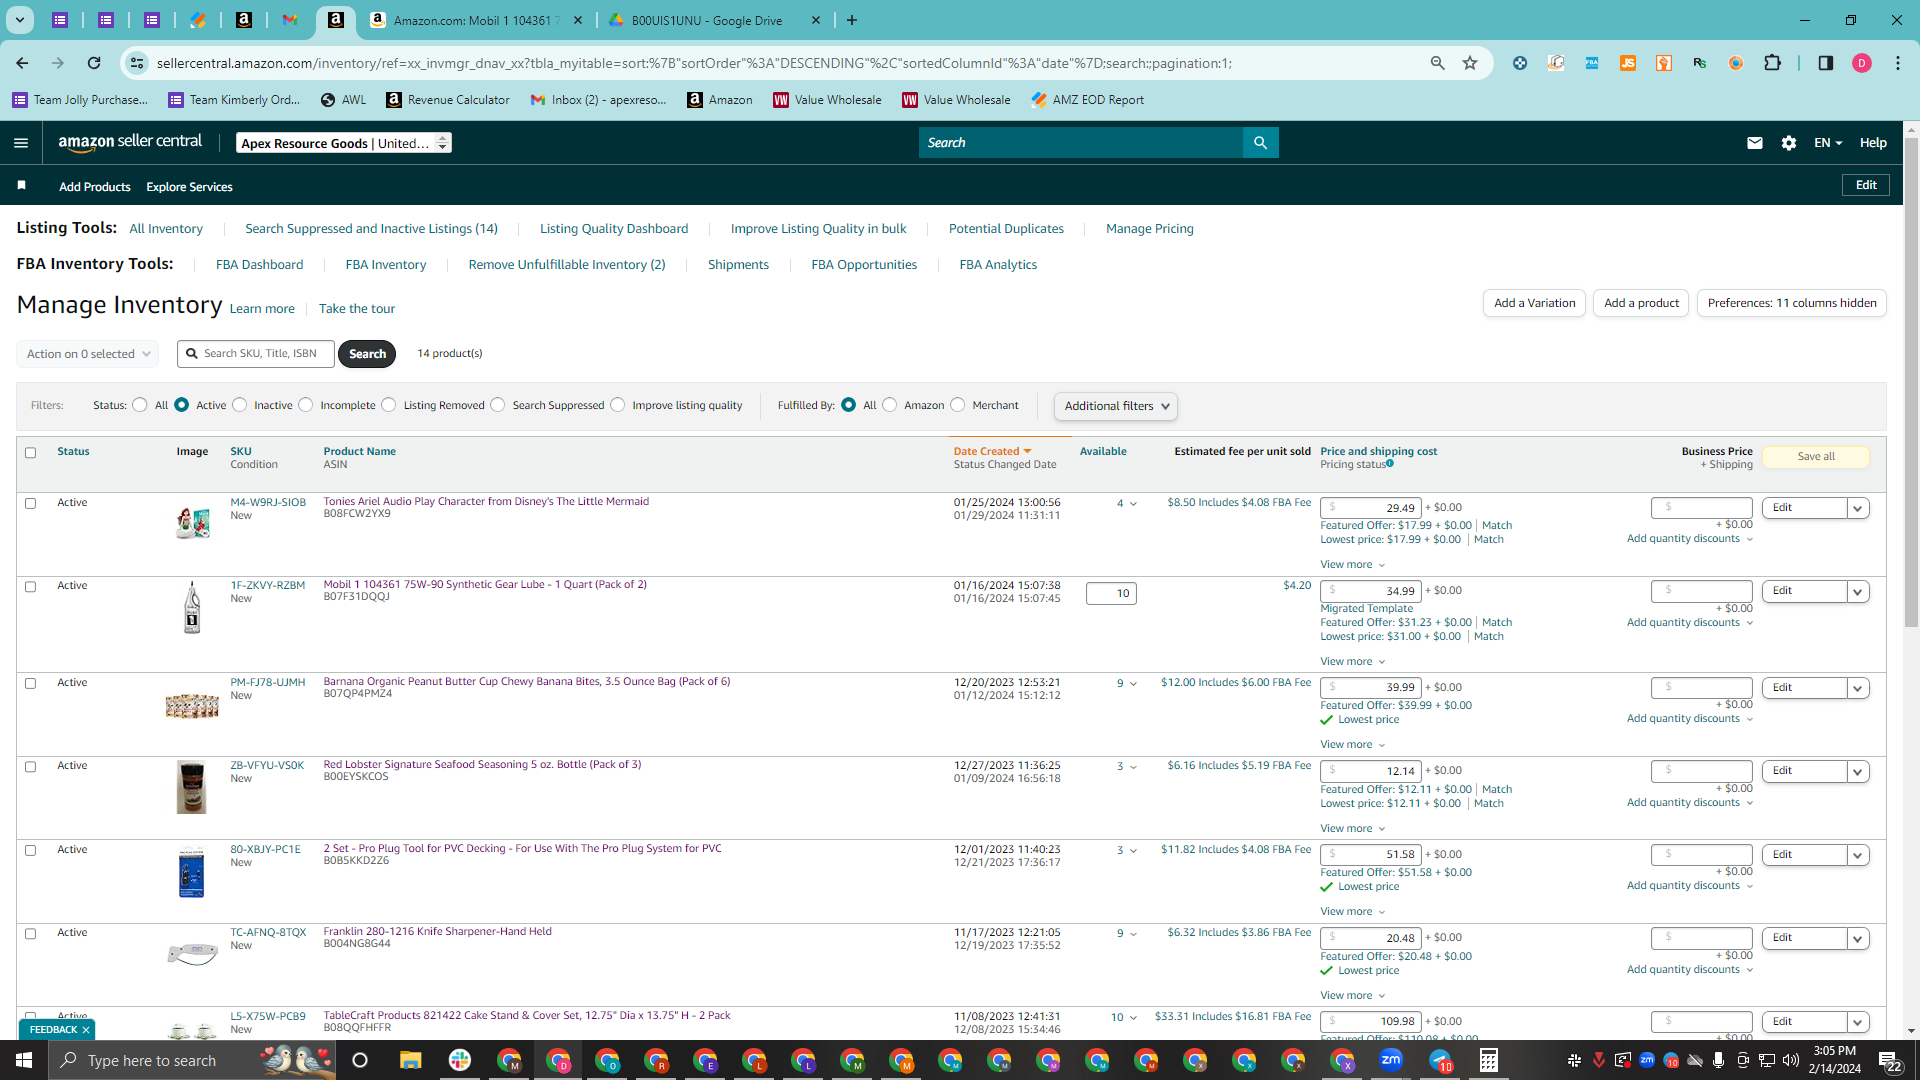Screen dimensions: 1920x1080
Task: Click the zoom magnifier in address bar
Action: point(1438,63)
